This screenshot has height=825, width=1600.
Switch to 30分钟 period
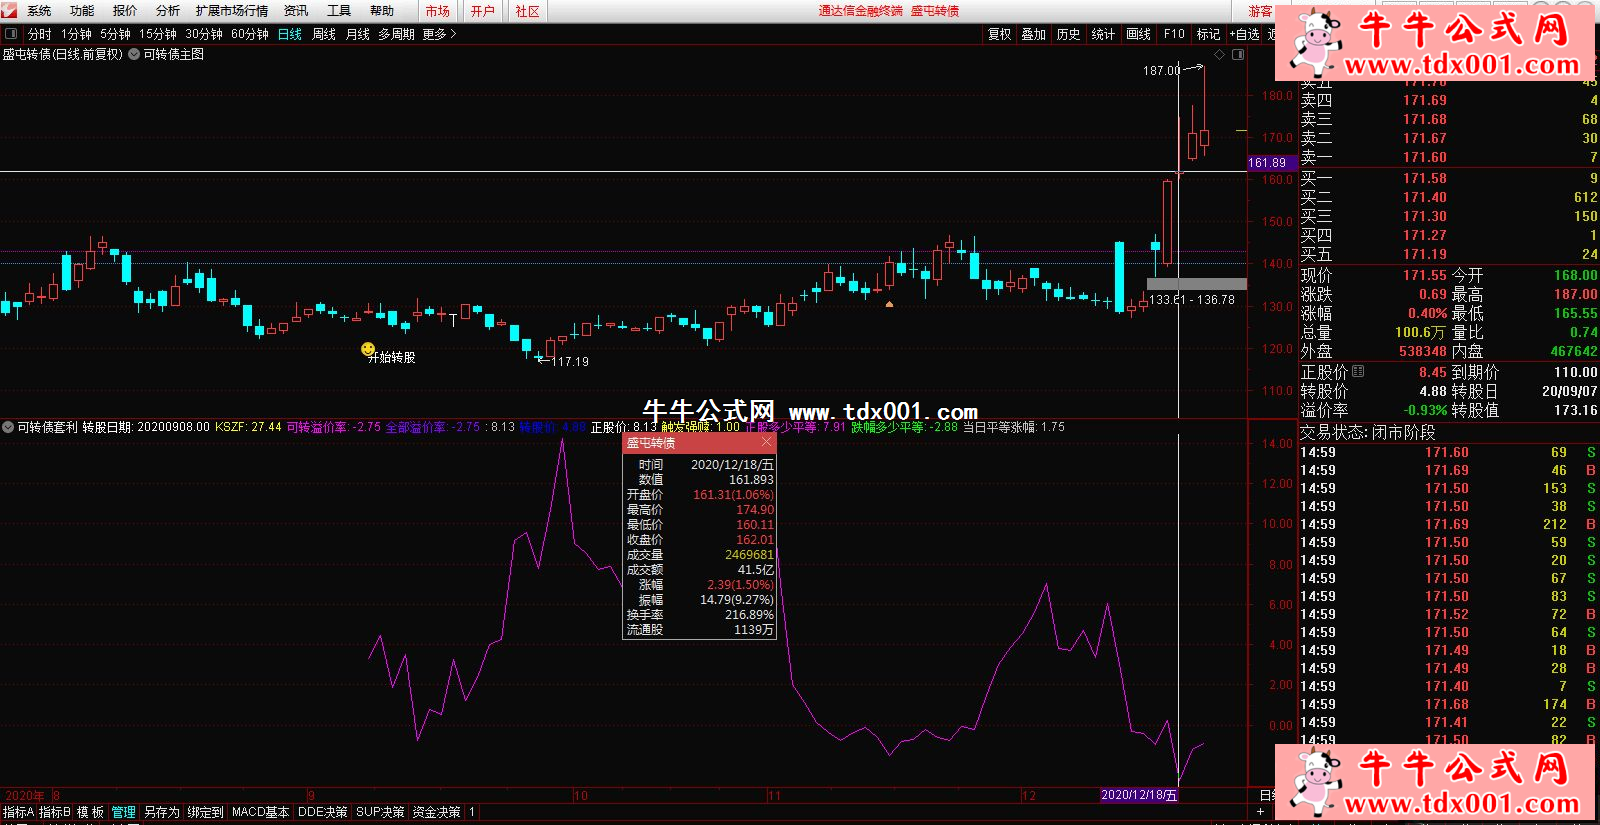coord(204,34)
